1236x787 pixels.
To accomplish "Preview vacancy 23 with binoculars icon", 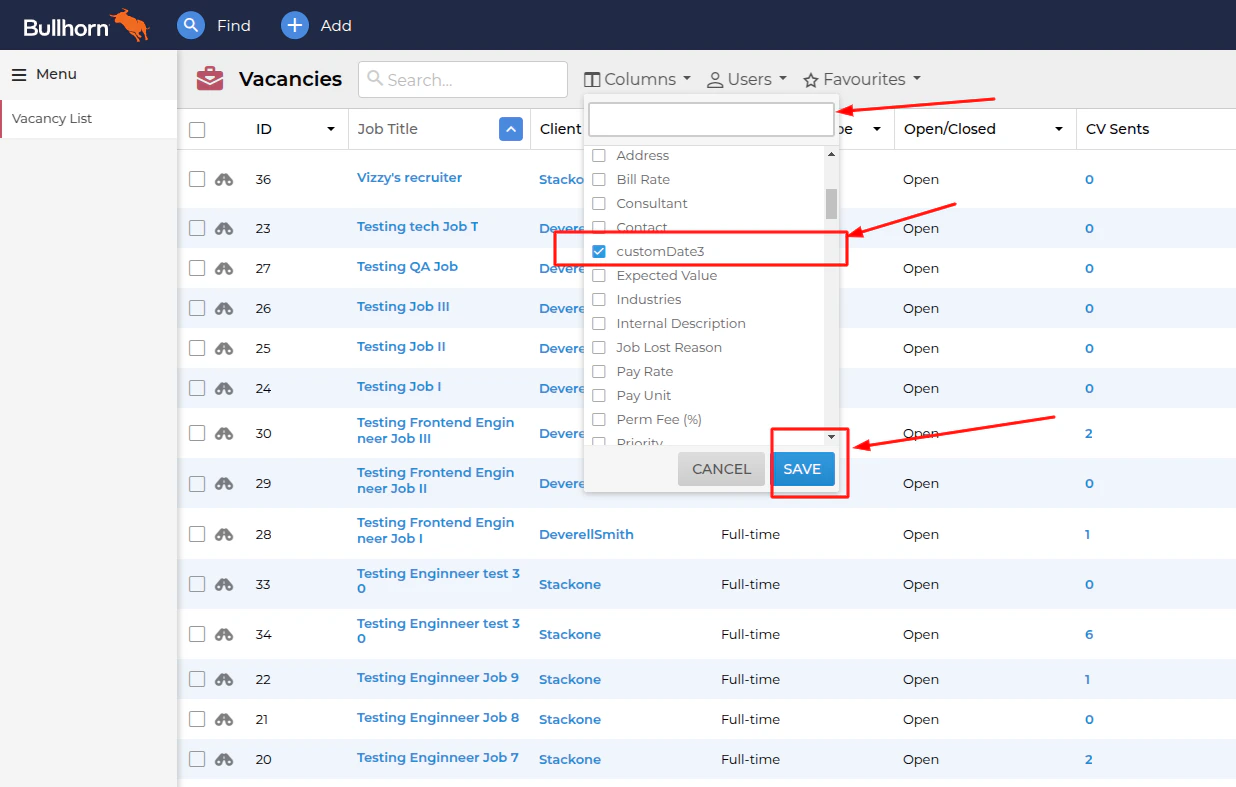I will [x=224, y=228].
